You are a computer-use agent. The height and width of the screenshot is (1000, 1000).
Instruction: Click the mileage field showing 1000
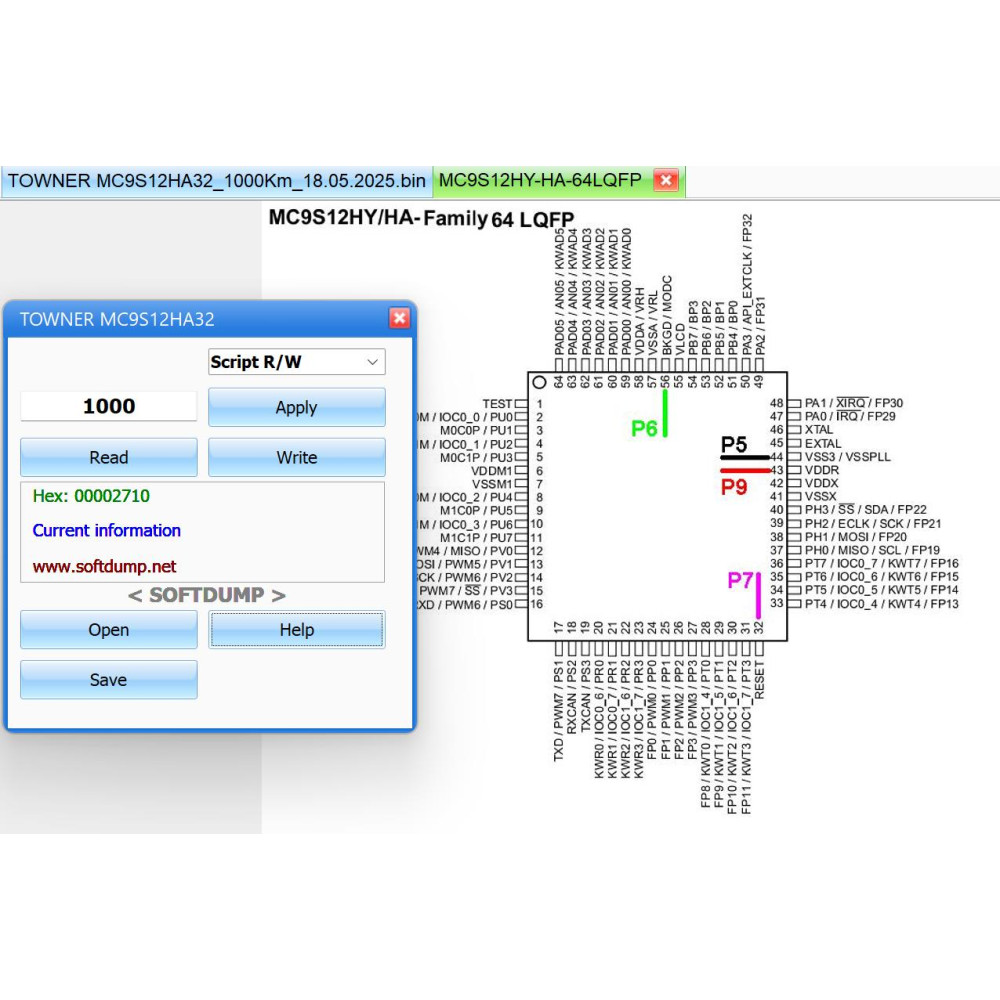tap(108, 406)
